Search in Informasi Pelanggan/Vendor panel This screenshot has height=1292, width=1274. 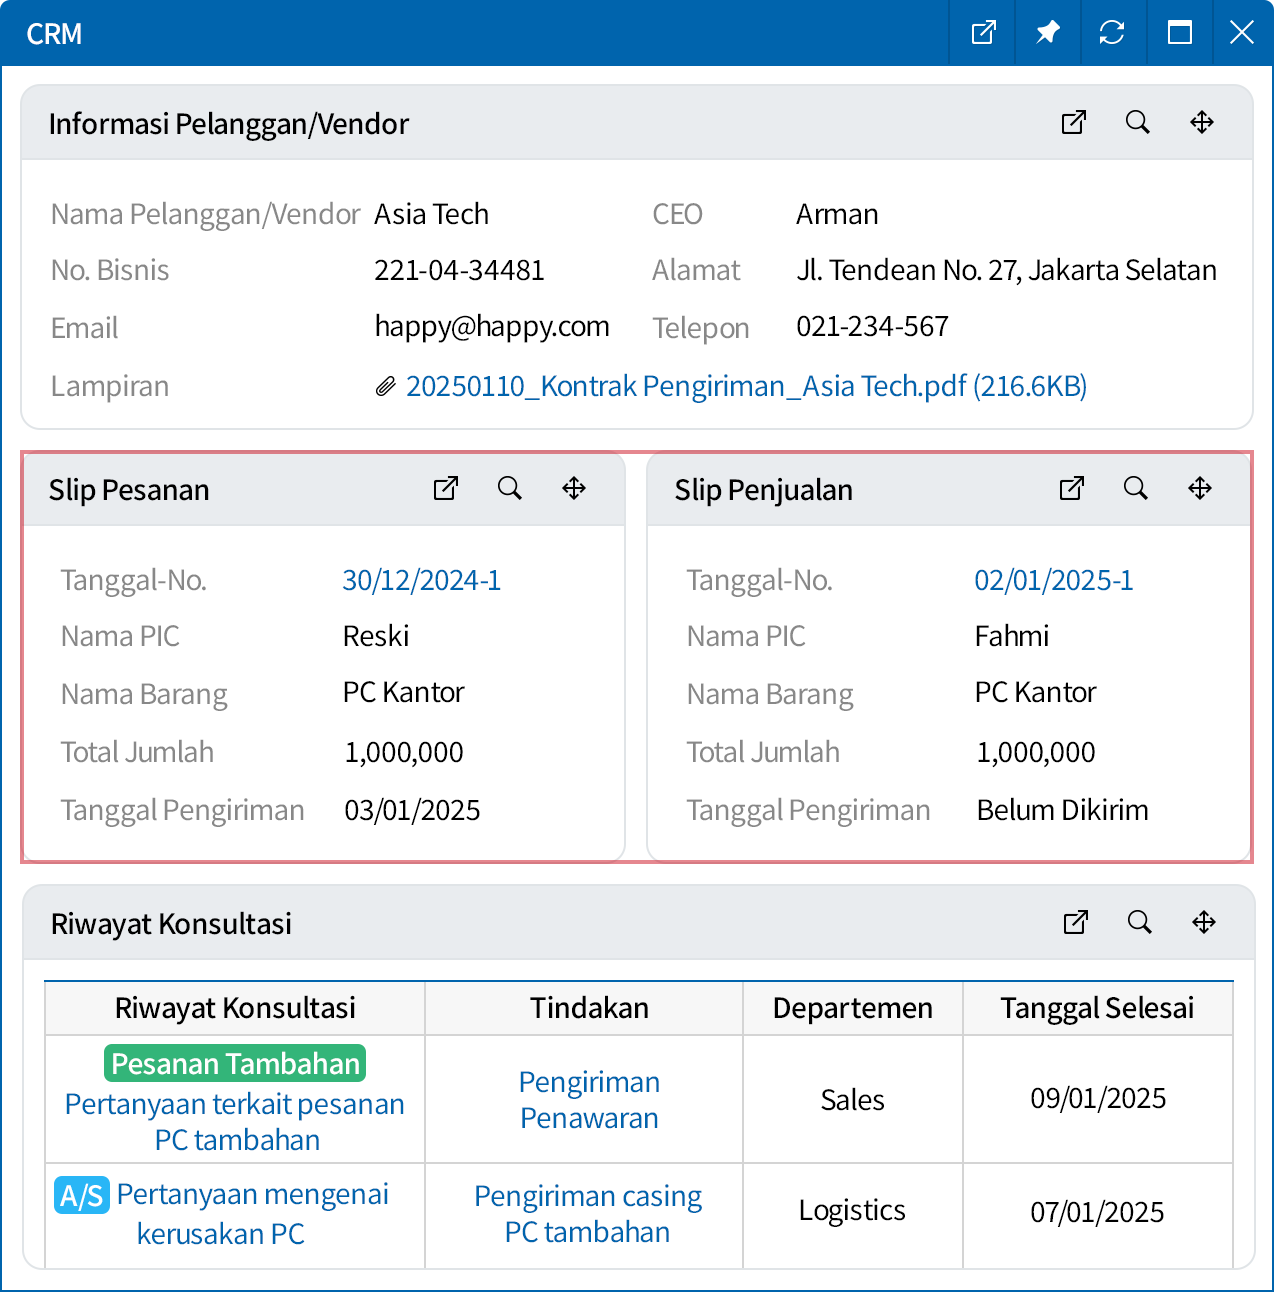pos(1138,122)
